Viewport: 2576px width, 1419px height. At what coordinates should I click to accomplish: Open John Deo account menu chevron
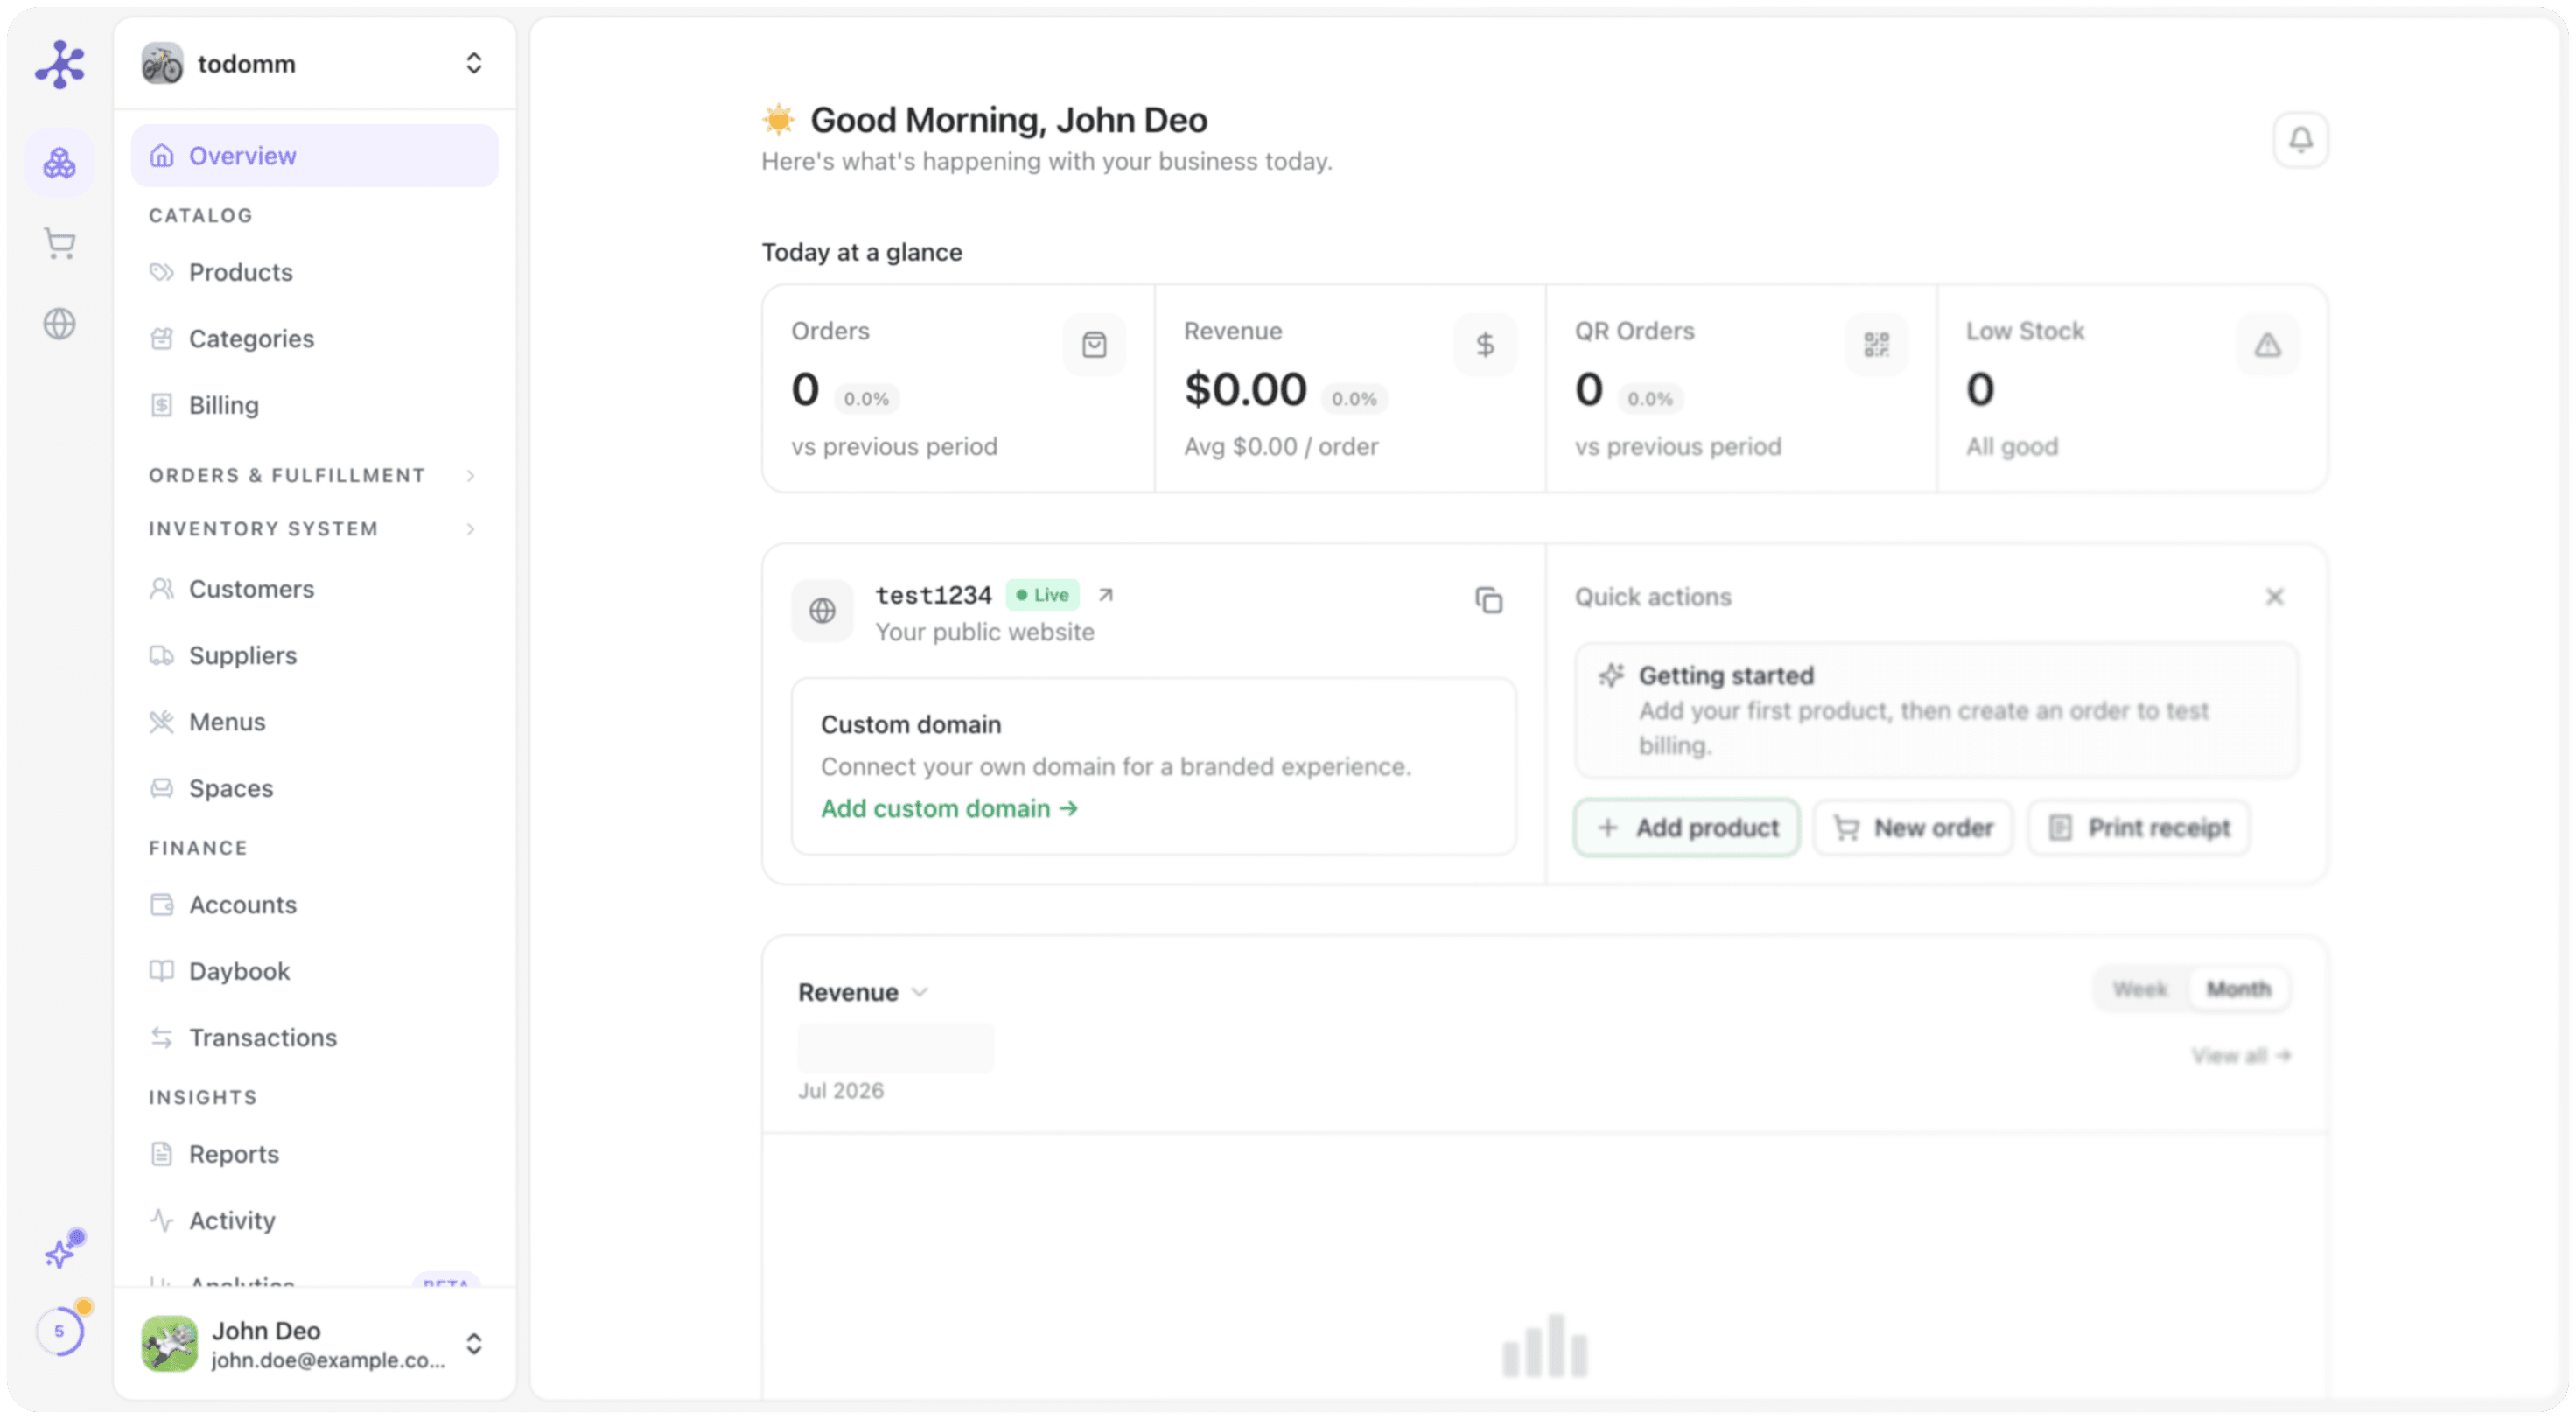pyautogui.click(x=474, y=1344)
